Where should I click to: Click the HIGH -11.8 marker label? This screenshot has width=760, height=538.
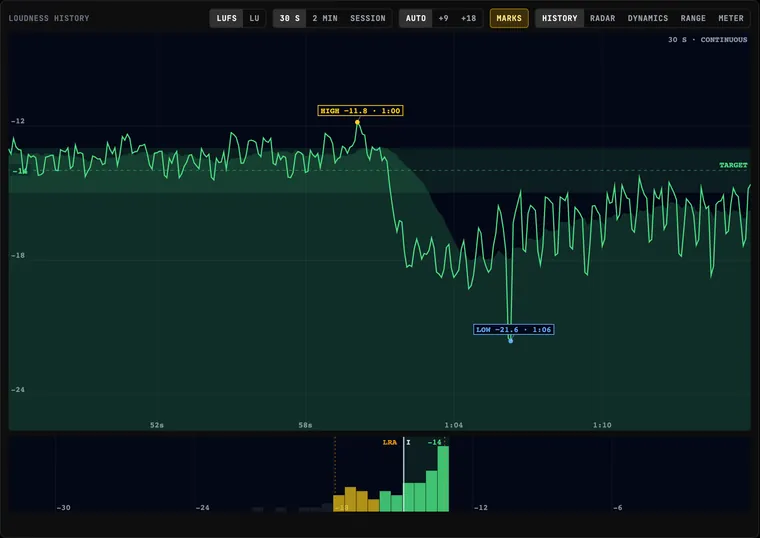(x=360, y=111)
